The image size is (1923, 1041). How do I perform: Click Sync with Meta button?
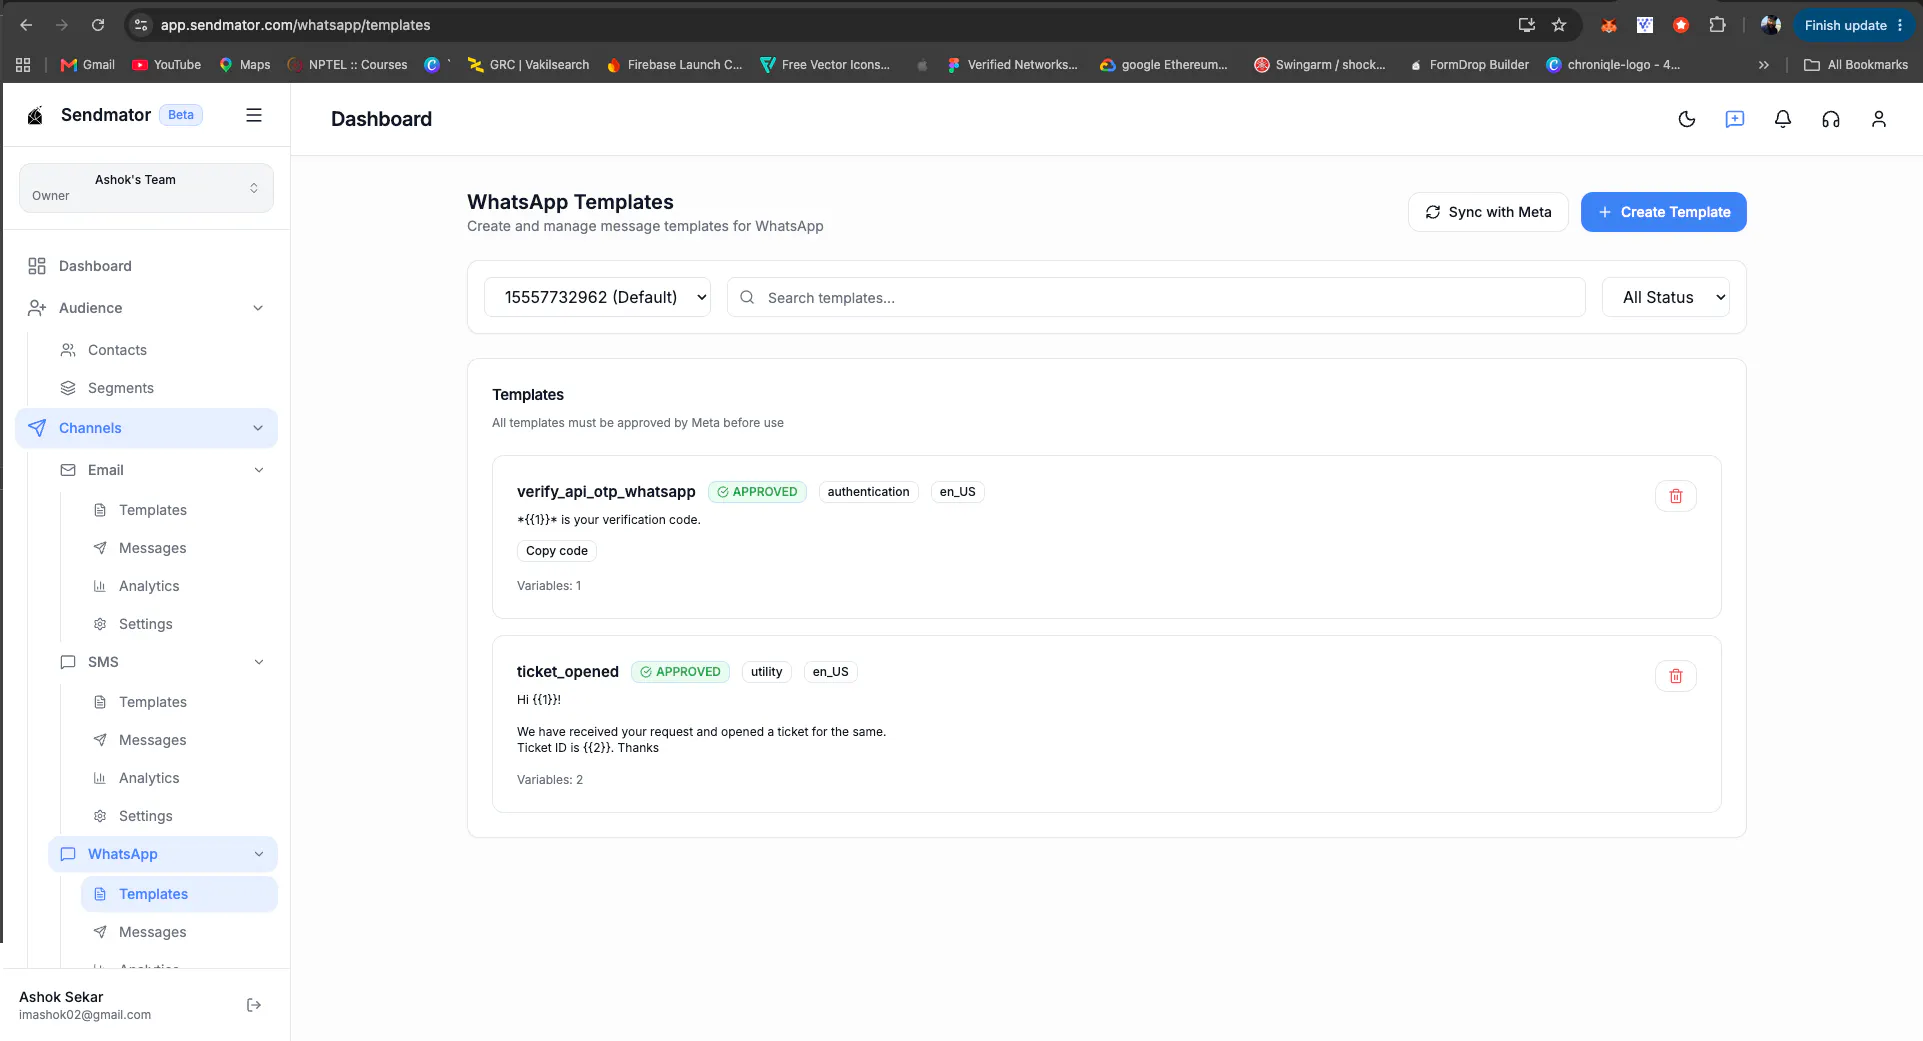click(1488, 212)
